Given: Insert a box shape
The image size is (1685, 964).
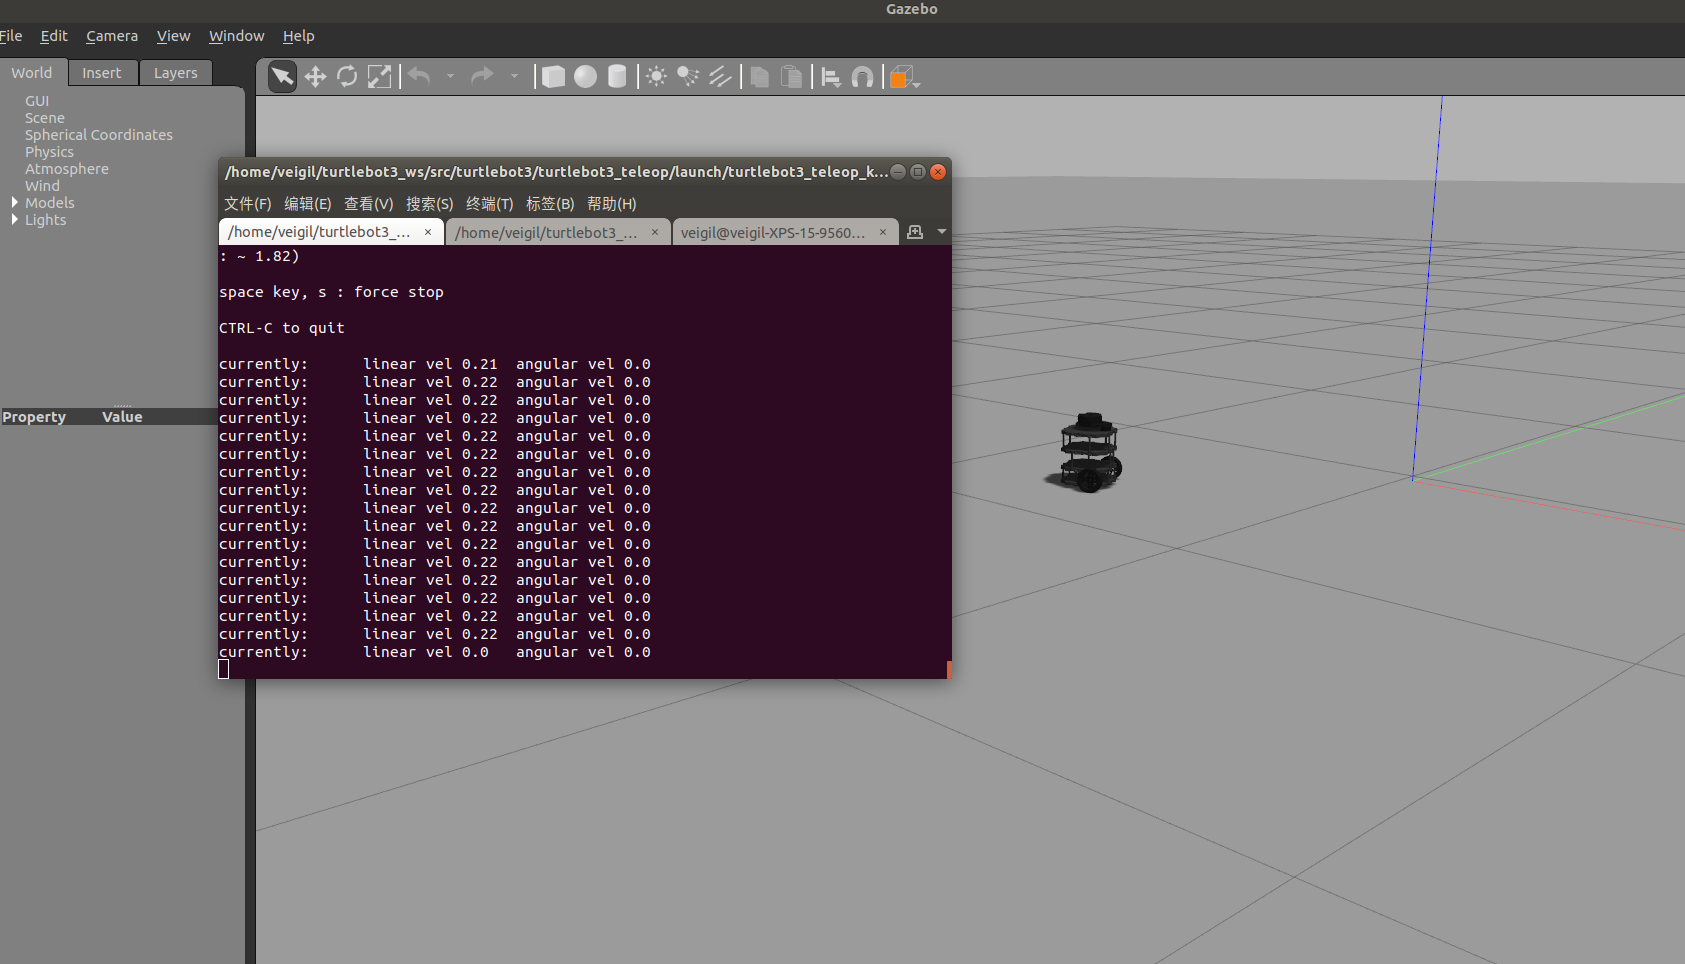Looking at the screenshot, I should click(553, 77).
